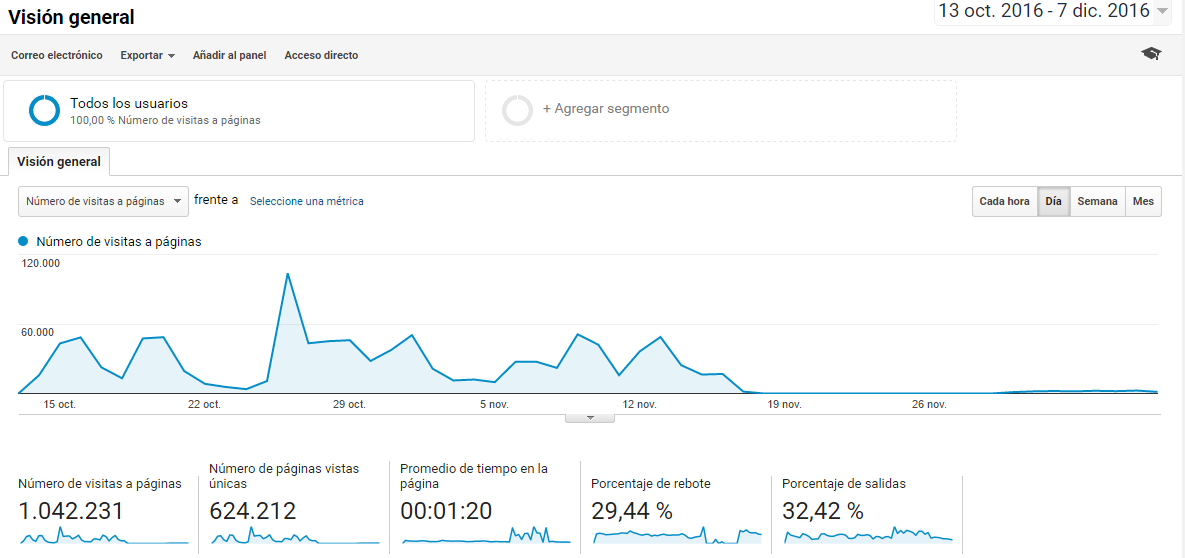
Task: Click the 19 nov. axis label
Action: coord(784,405)
